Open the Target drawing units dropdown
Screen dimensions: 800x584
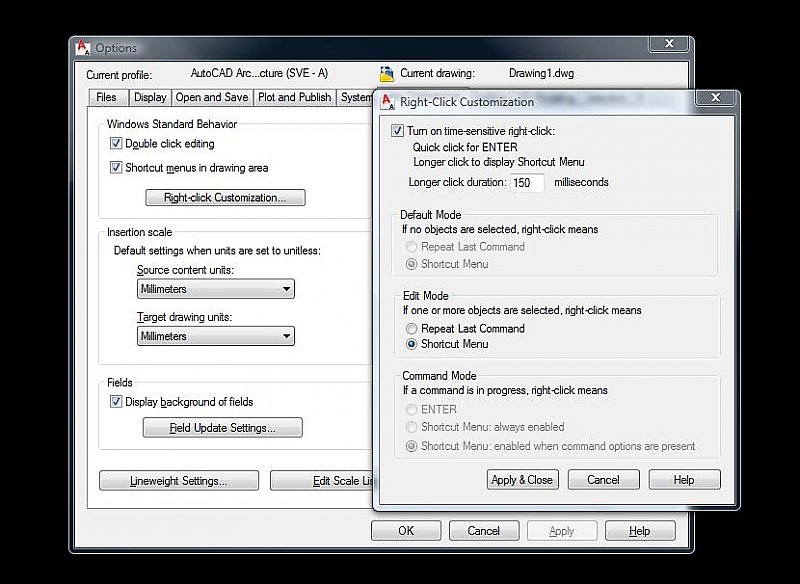[x=216, y=336]
